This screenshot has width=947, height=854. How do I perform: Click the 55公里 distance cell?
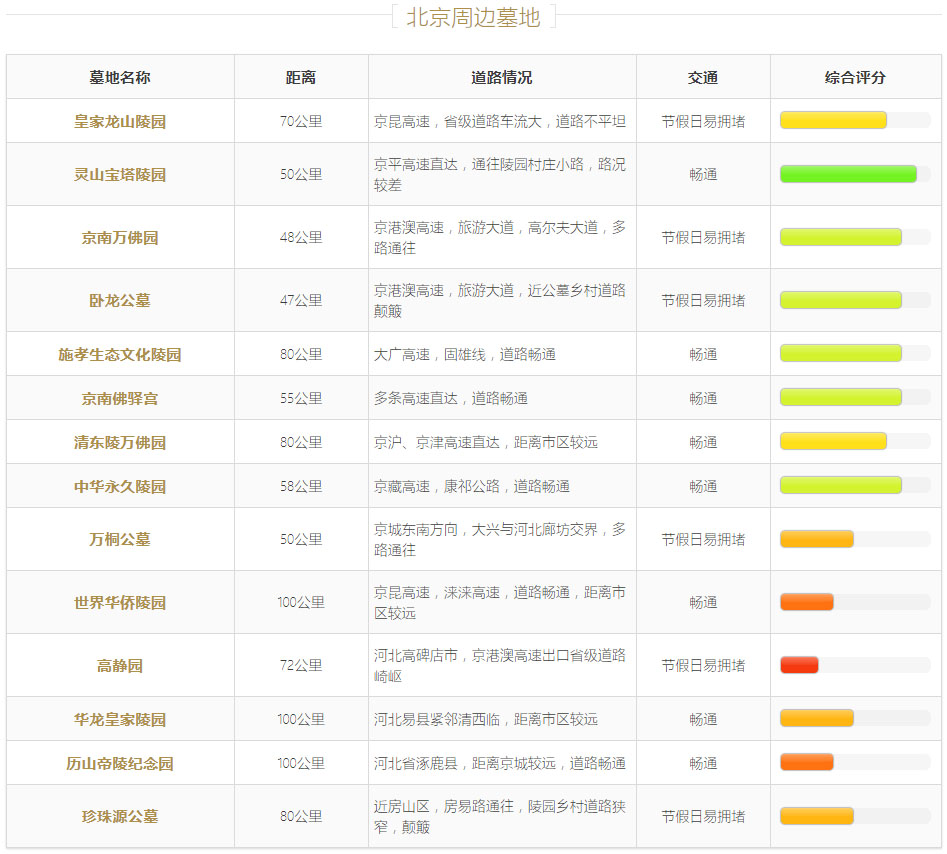click(x=301, y=399)
